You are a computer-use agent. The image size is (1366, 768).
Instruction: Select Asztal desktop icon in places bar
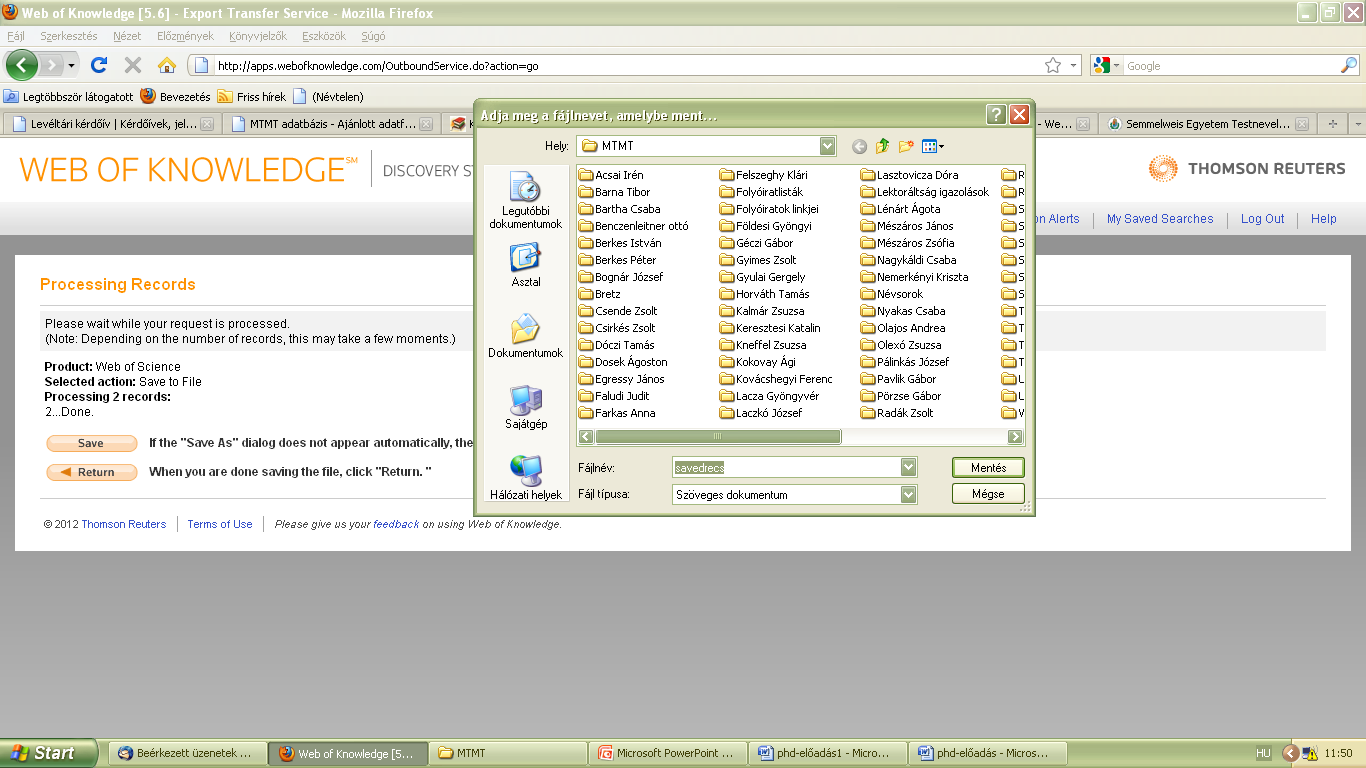[525, 265]
